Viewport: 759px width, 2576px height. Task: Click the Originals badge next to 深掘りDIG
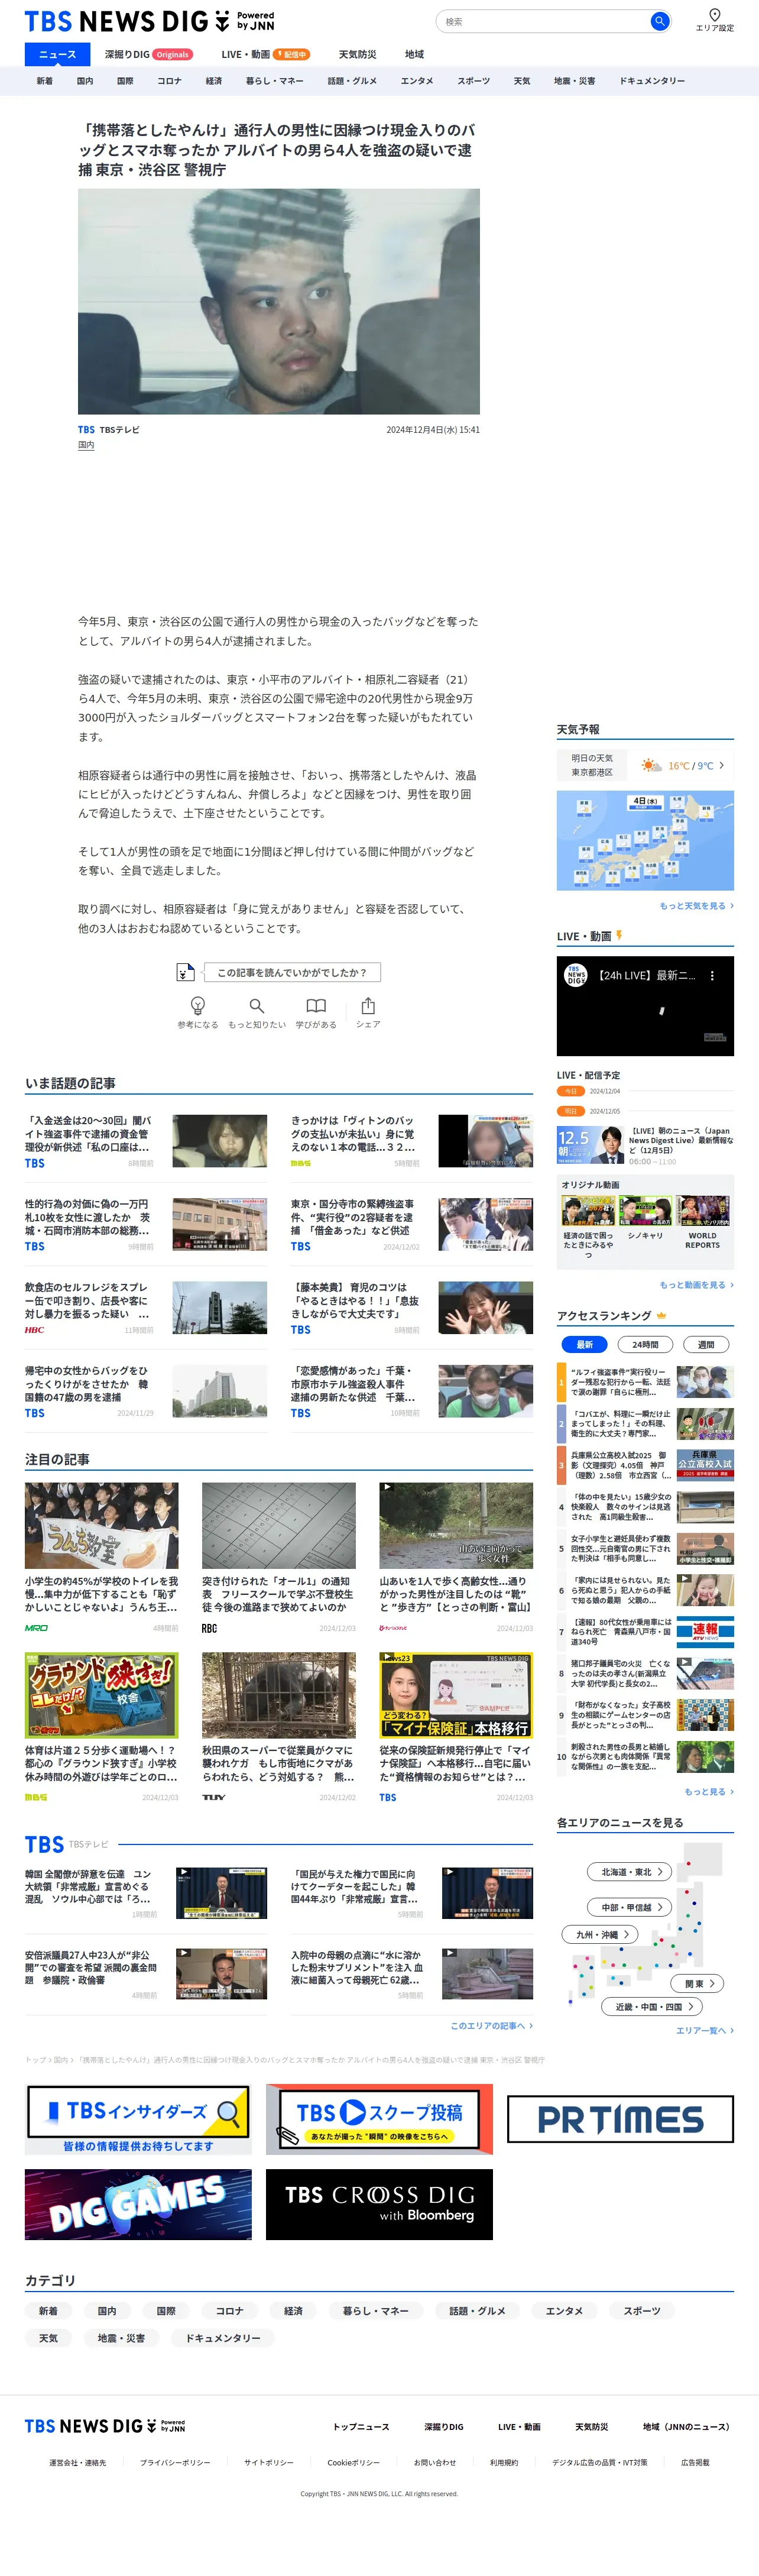tap(172, 55)
